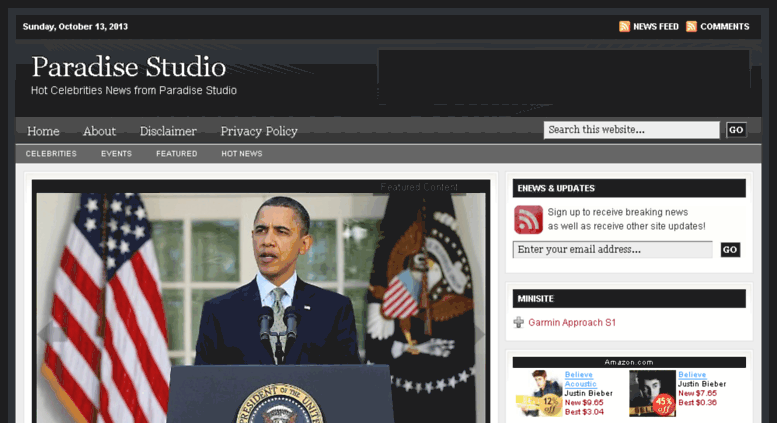The width and height of the screenshot is (777, 423).
Task: Open the About page
Action: click(99, 131)
